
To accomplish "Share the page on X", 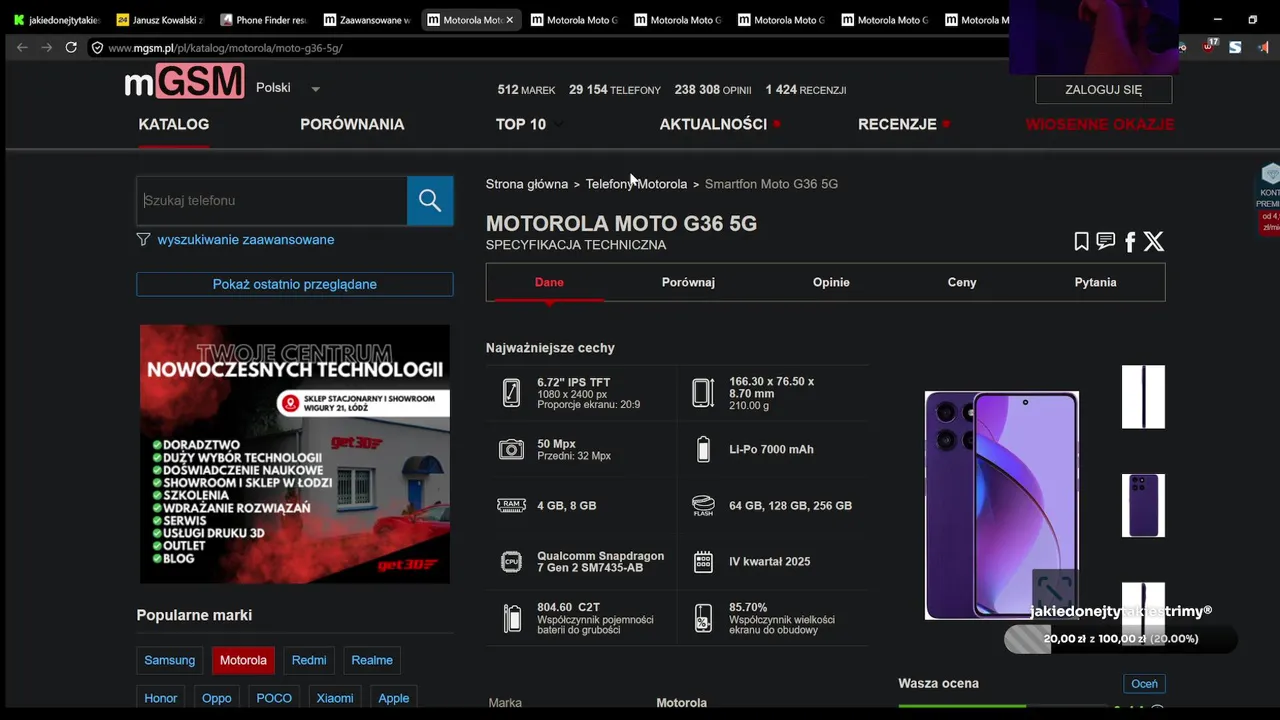I will point(1154,241).
